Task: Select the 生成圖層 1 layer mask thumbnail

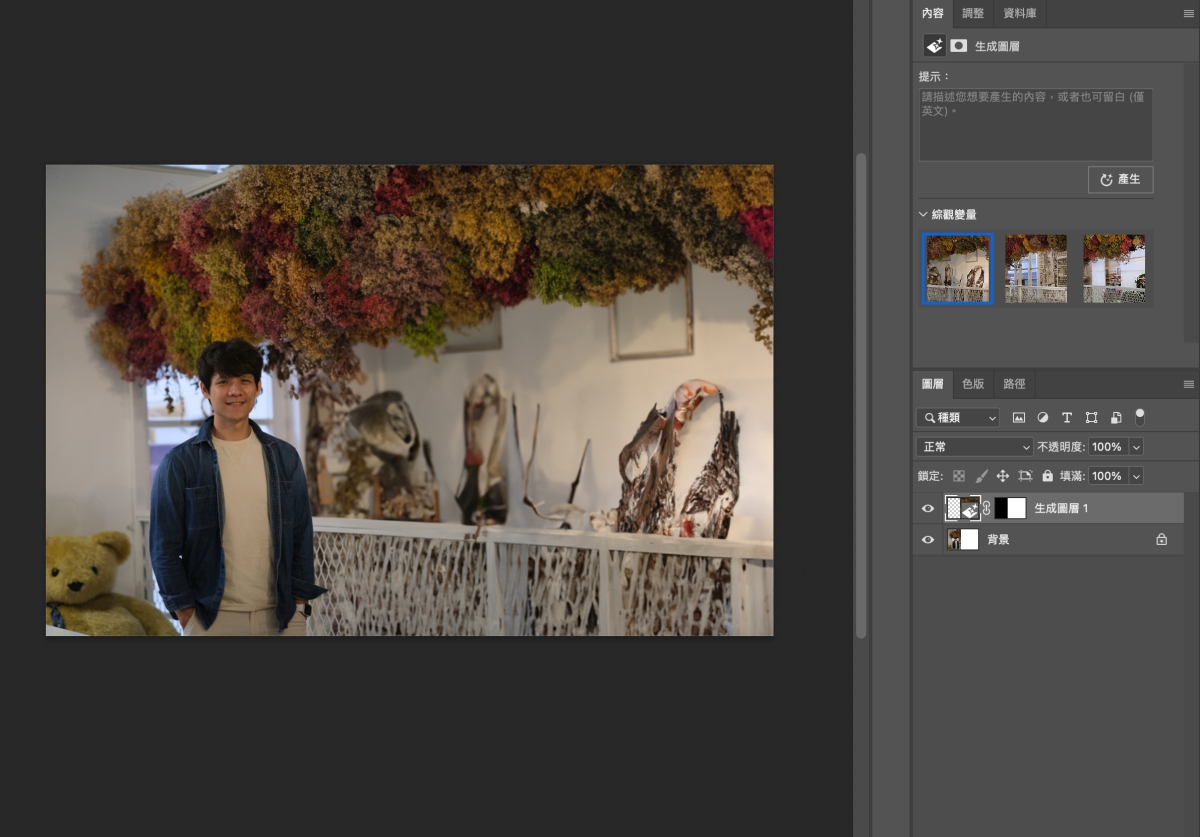Action: tap(1010, 509)
